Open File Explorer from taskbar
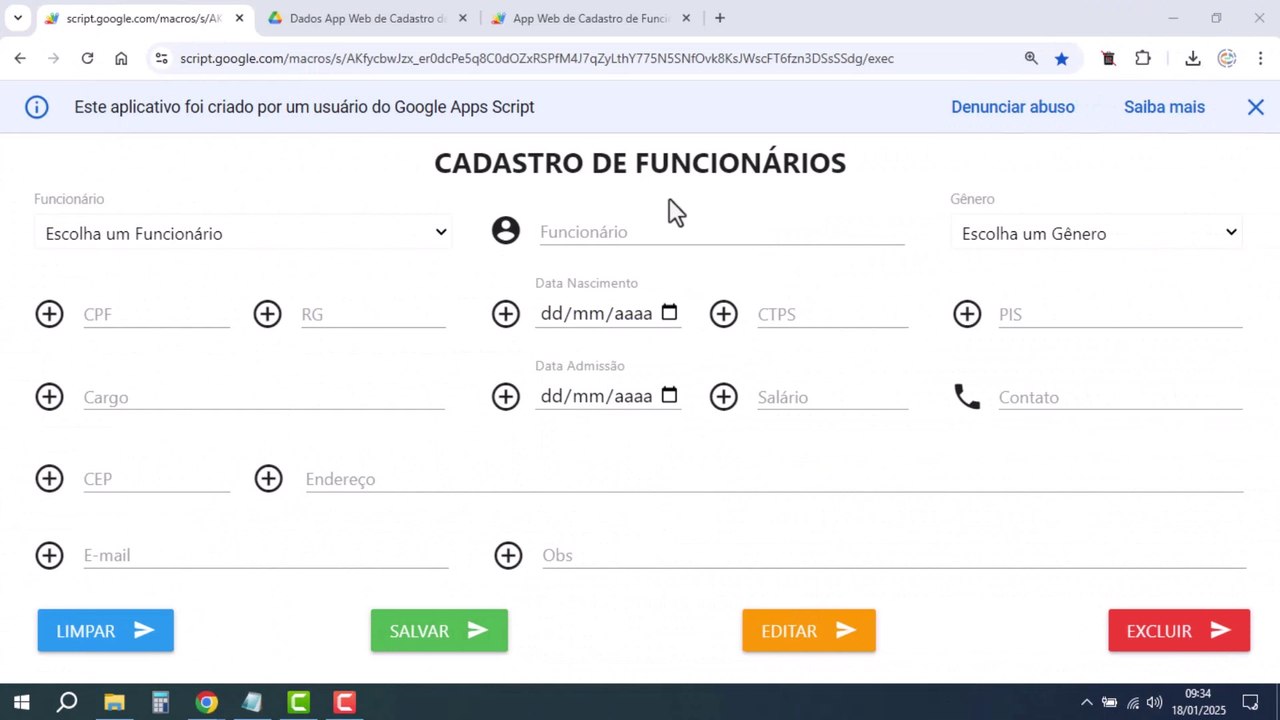This screenshot has height=720, width=1280. 114,702
